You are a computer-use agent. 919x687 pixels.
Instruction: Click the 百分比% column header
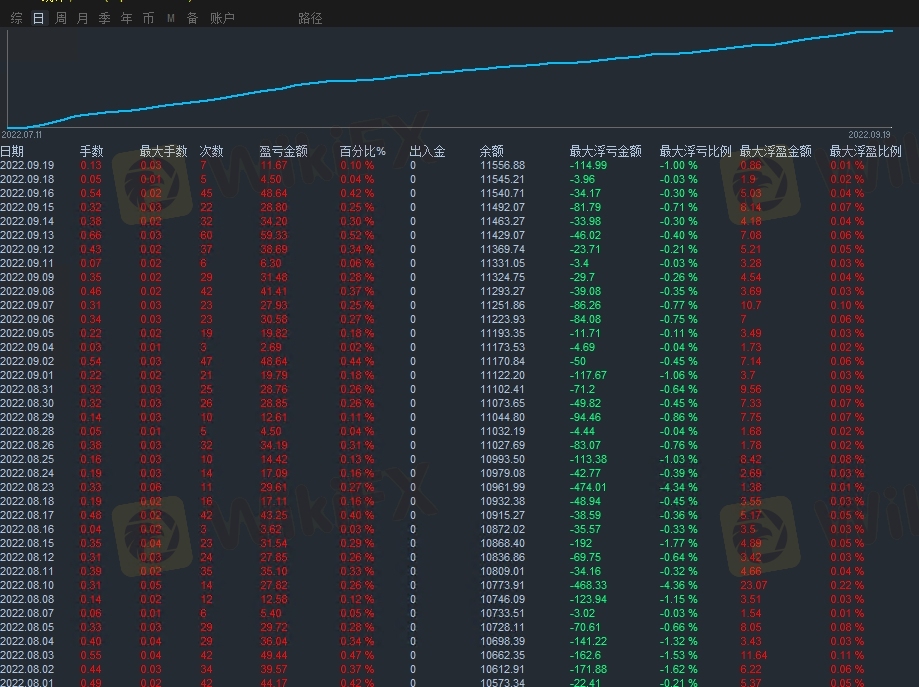pos(362,151)
